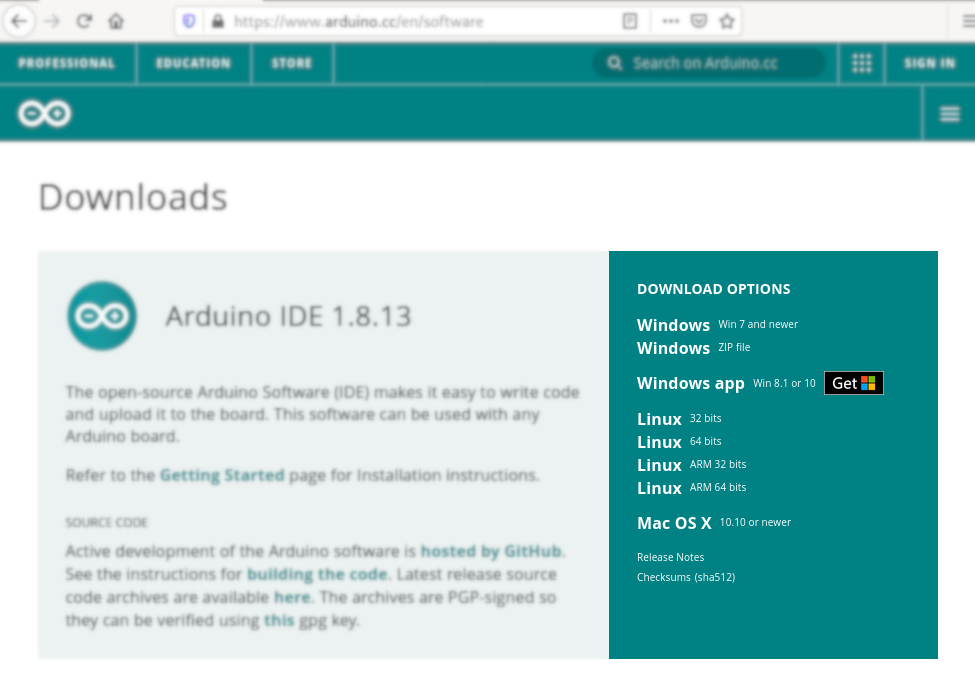Toggle reader view in address bar
The width and height of the screenshot is (975, 679).
[630, 21]
